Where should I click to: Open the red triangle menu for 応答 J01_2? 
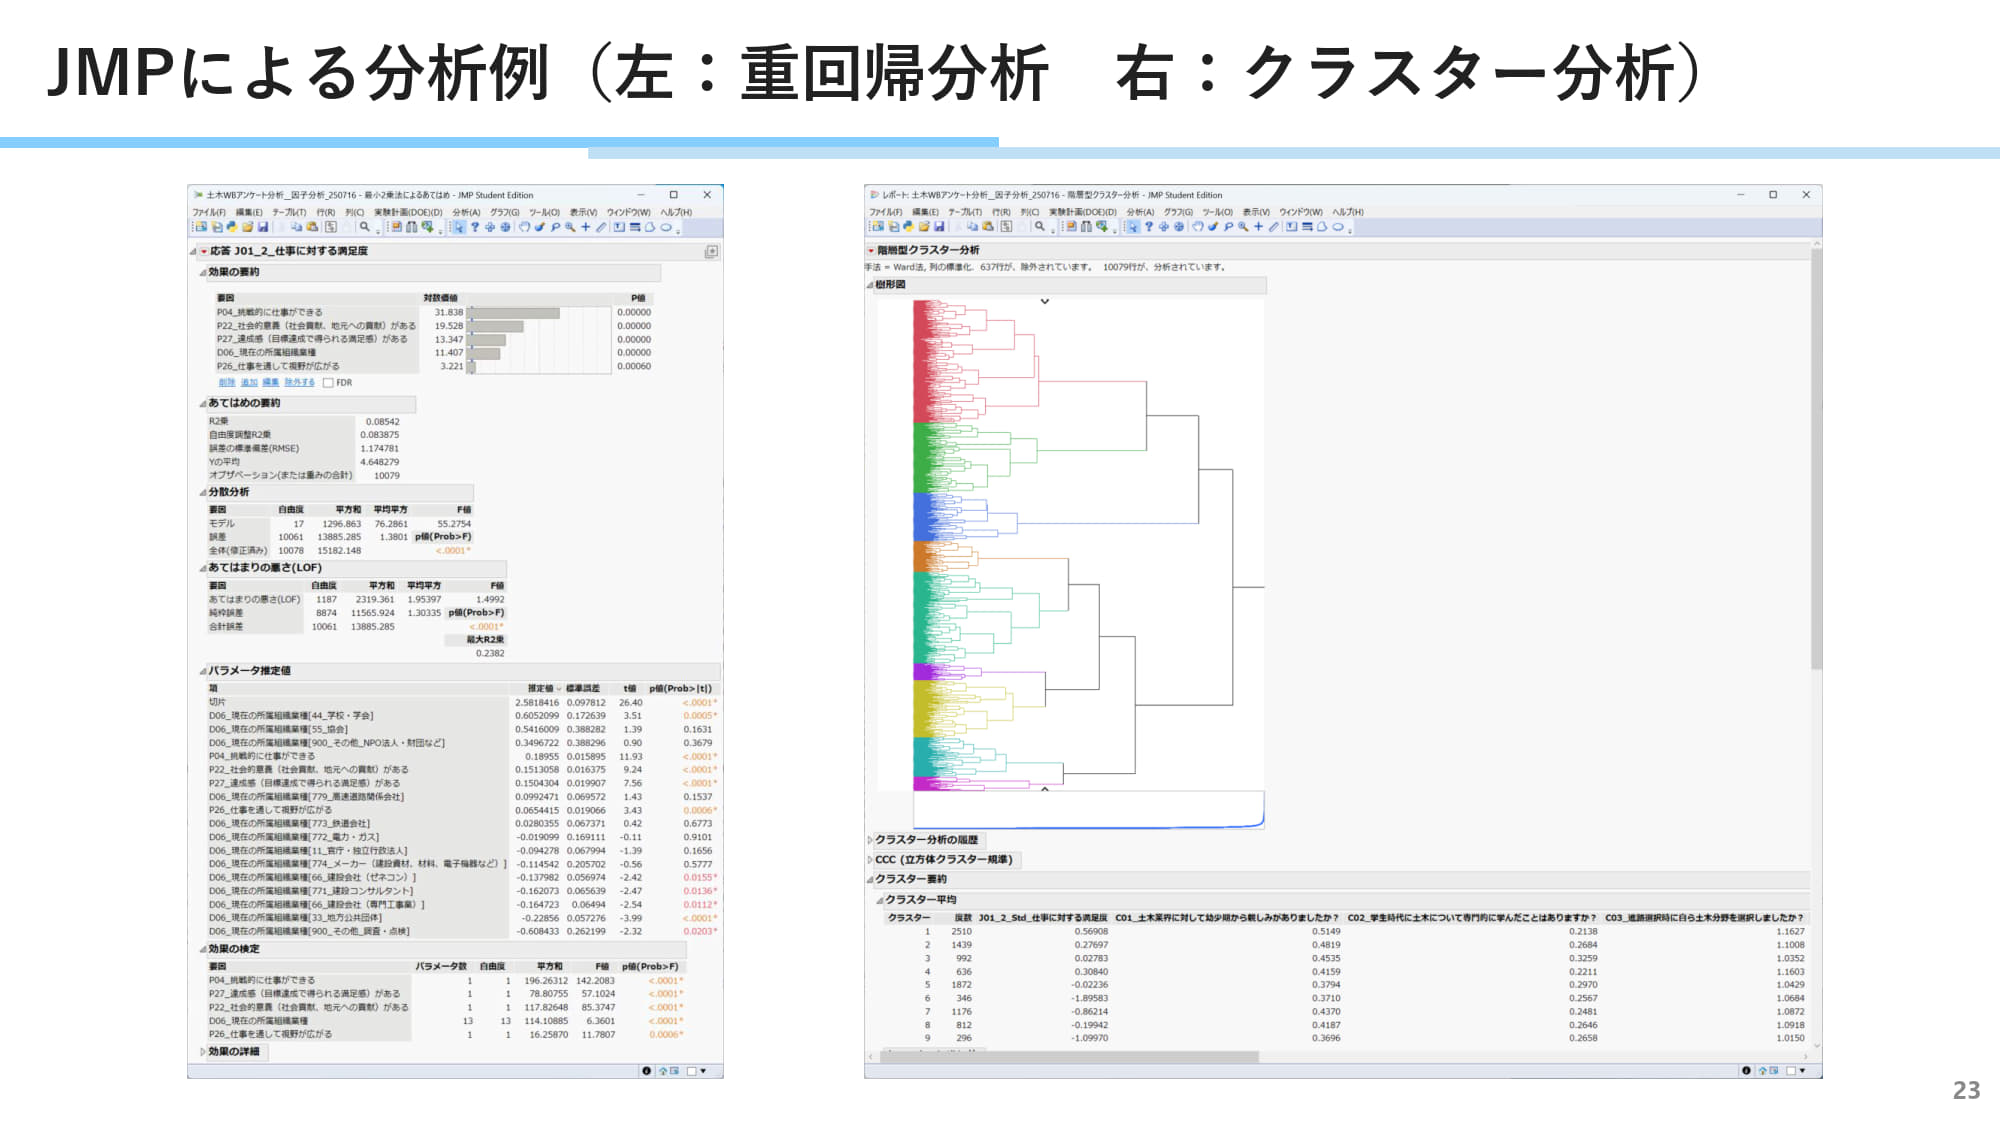(204, 252)
